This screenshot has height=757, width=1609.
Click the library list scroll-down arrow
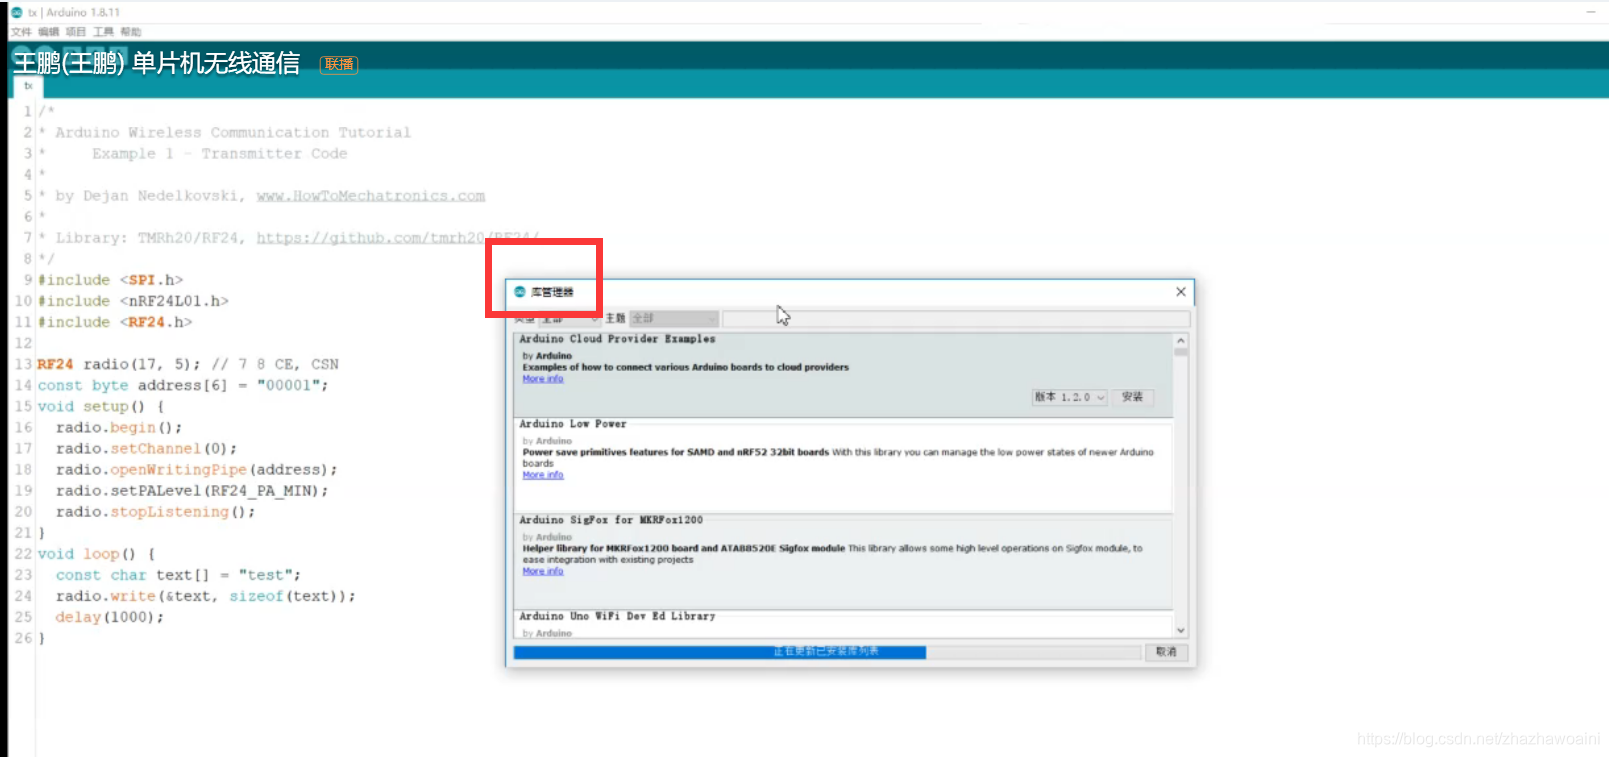[1181, 631]
